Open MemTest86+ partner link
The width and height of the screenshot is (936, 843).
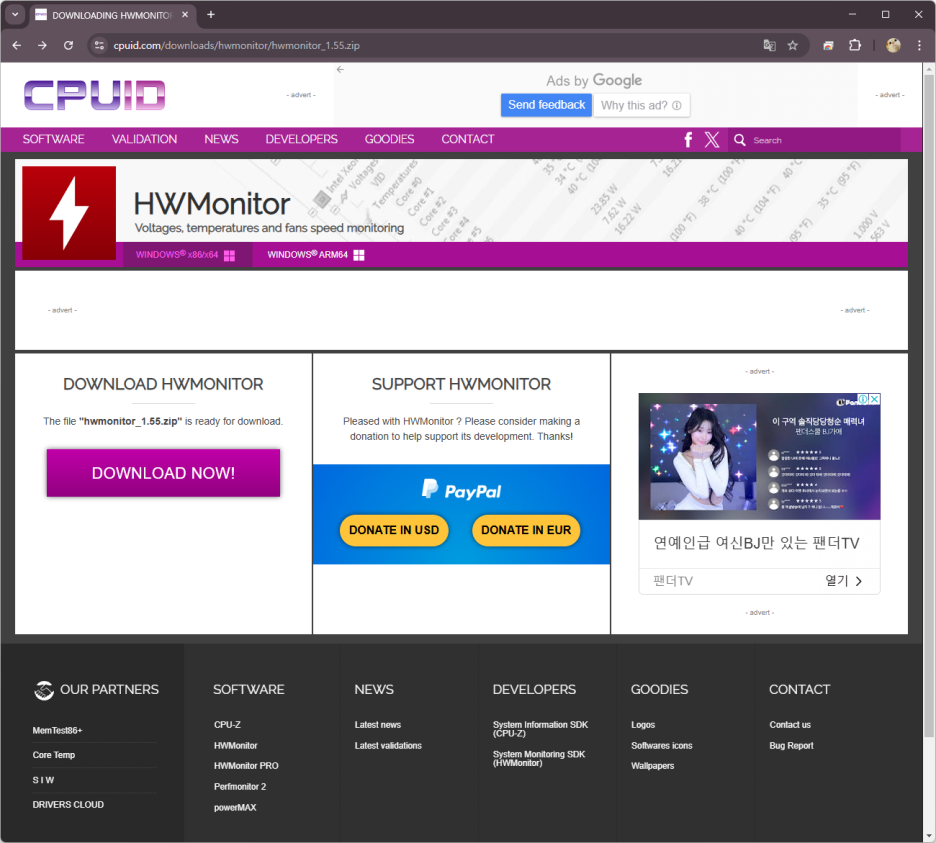pos(57,730)
